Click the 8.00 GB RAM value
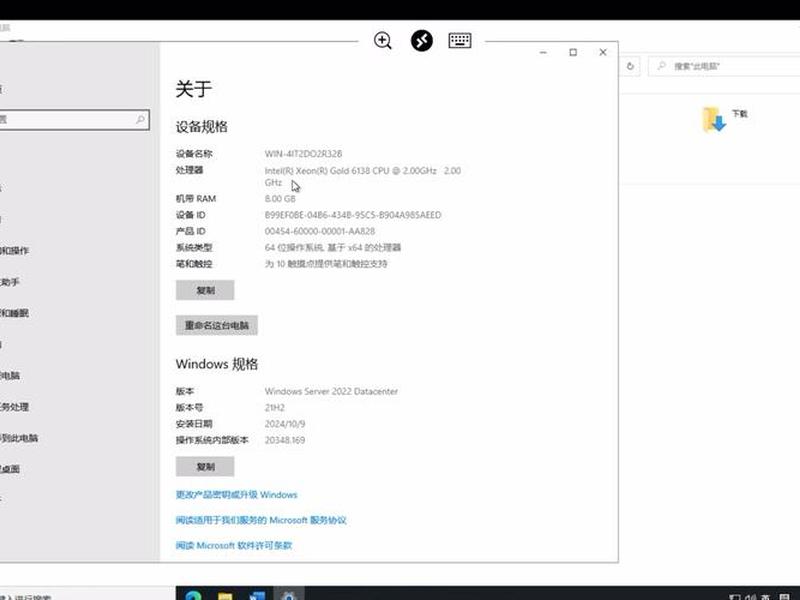 coord(280,198)
